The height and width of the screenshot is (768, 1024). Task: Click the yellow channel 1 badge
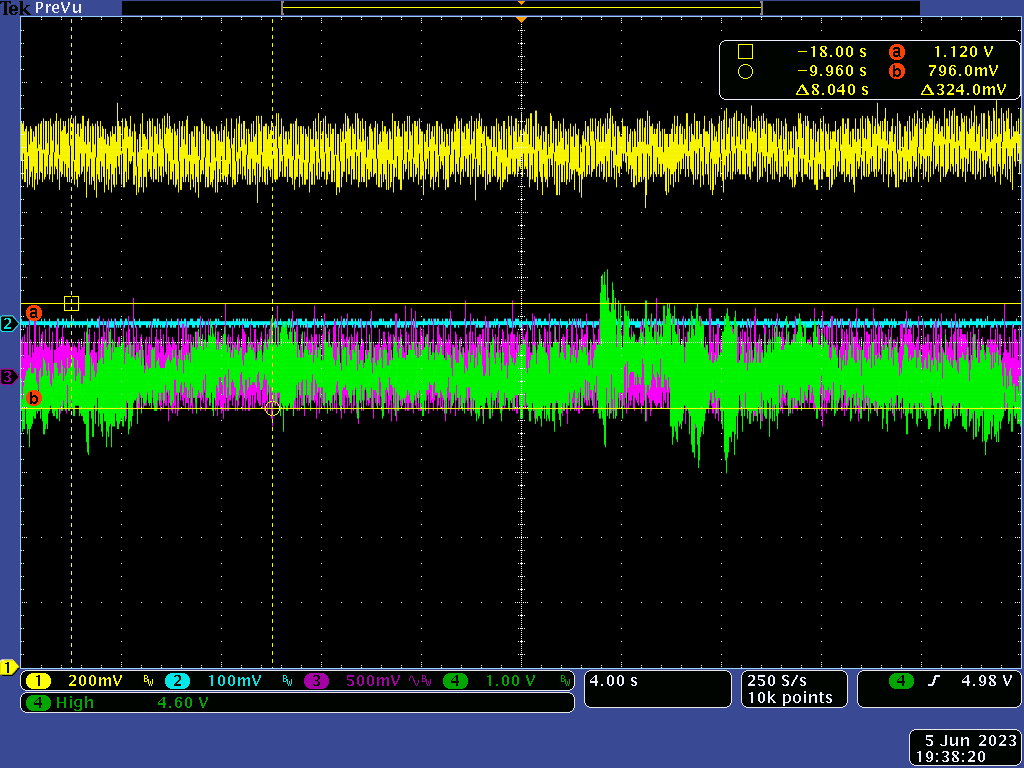pos(39,681)
